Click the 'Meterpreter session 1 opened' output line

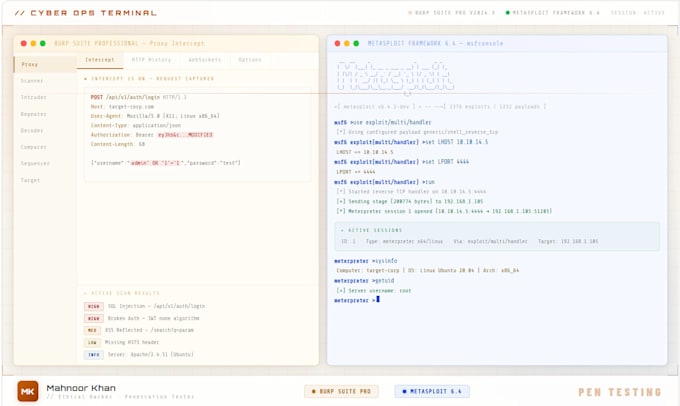[444, 211]
